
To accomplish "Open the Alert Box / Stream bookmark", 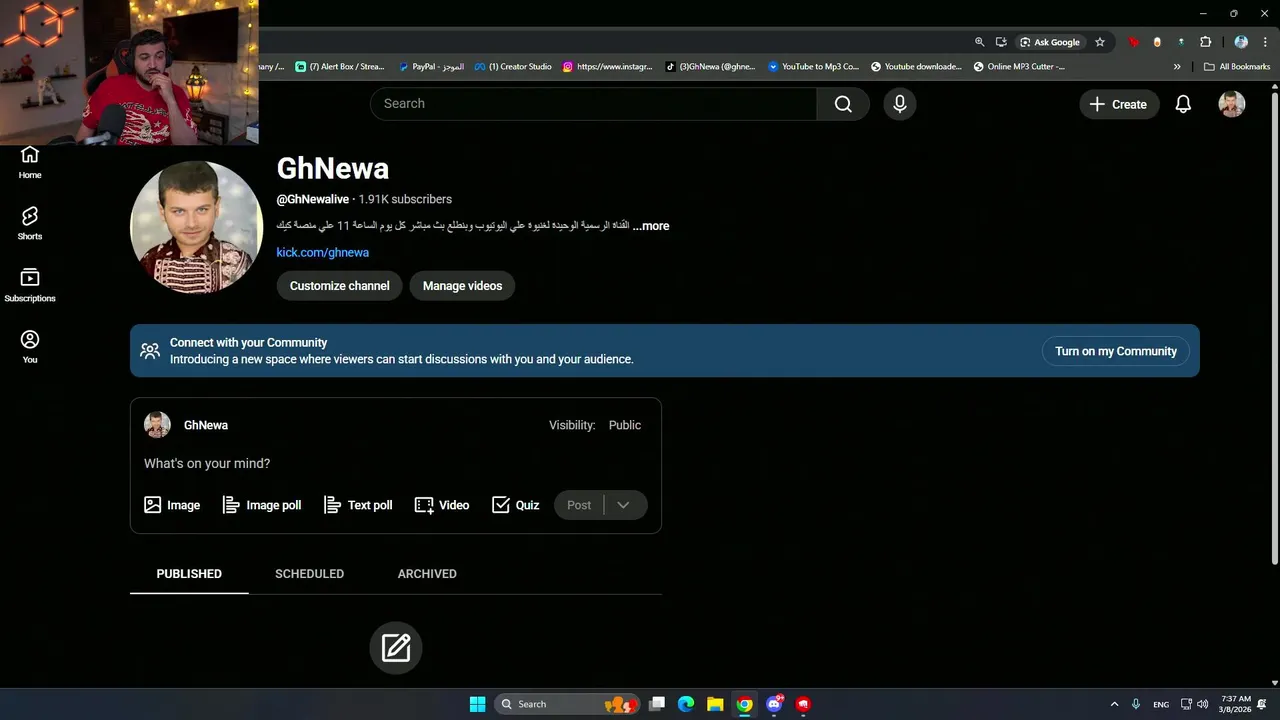I will [340, 67].
